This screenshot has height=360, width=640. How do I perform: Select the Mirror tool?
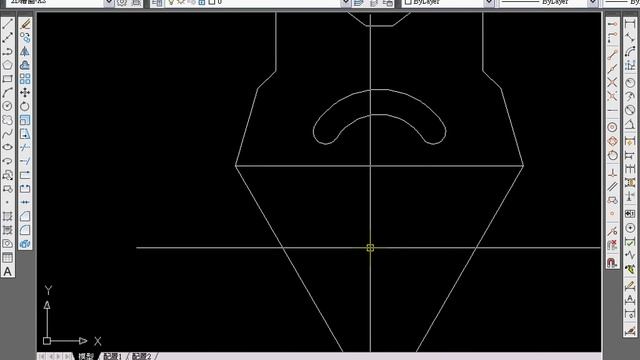(x=25, y=52)
